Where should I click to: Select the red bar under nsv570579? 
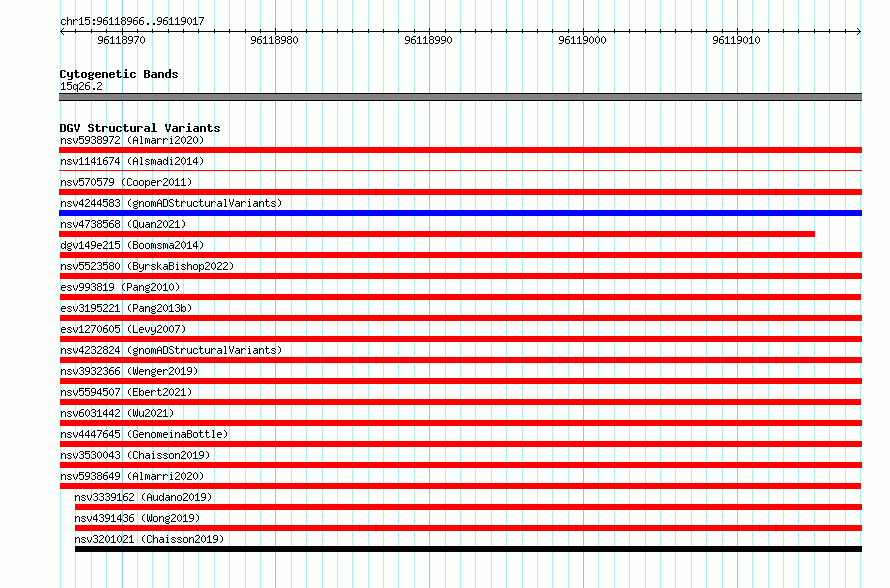[x=460, y=192]
